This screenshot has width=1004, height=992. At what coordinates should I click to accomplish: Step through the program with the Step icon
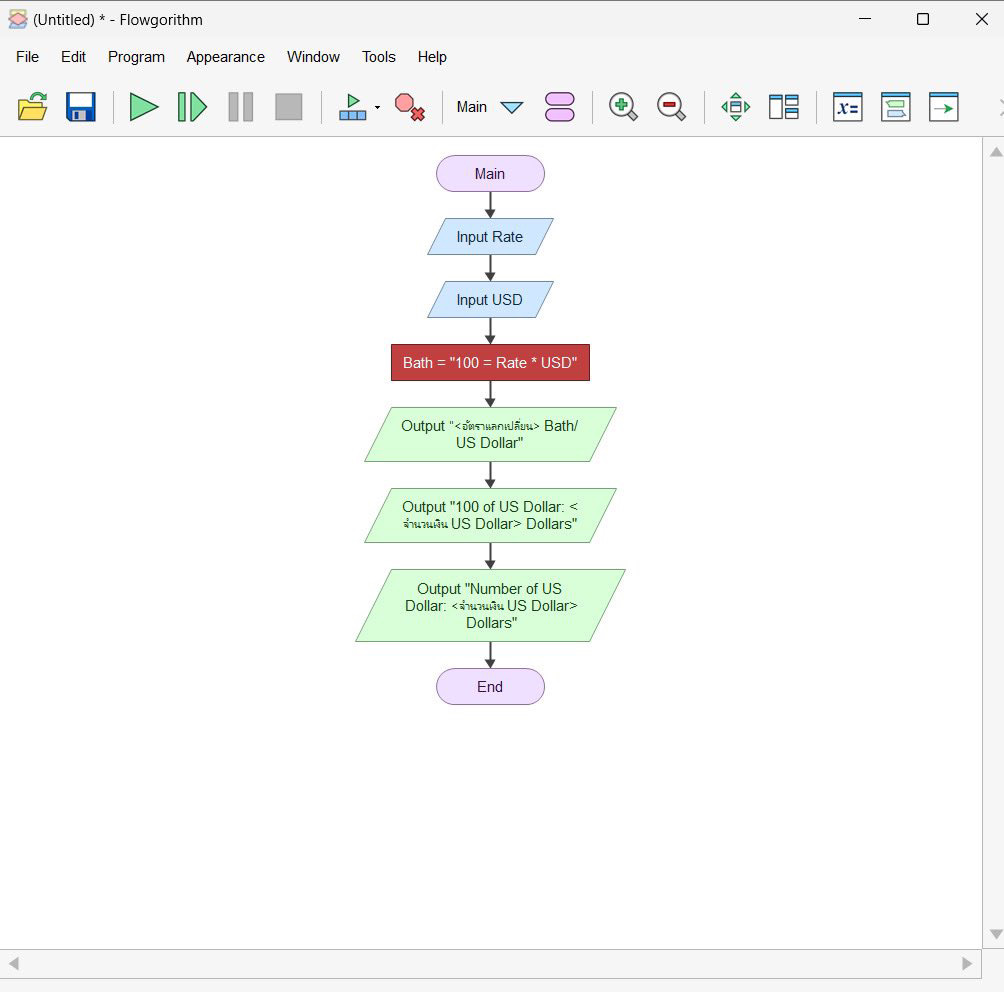tap(192, 107)
